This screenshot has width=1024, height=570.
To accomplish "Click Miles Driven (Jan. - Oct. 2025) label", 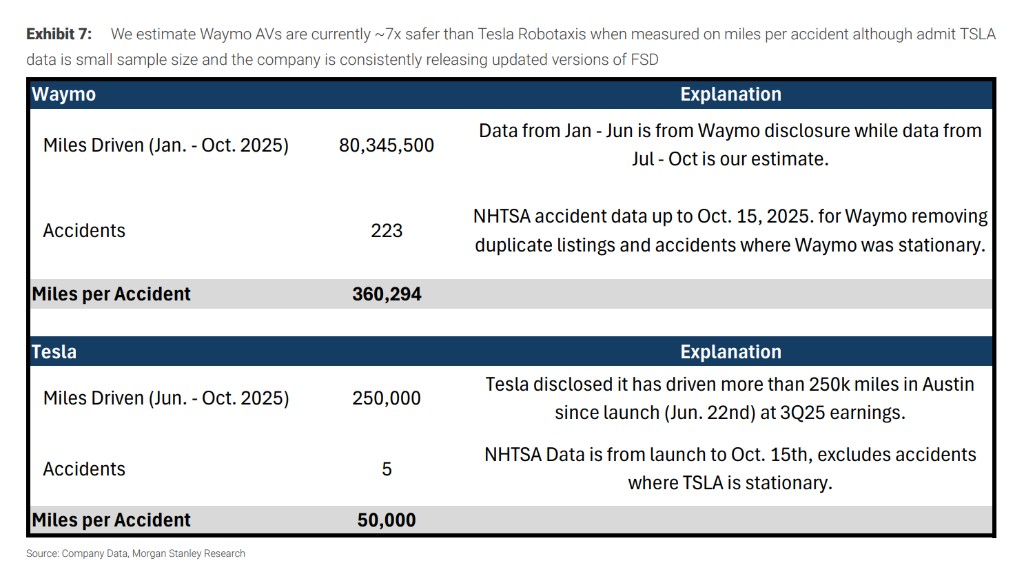I will [x=166, y=145].
